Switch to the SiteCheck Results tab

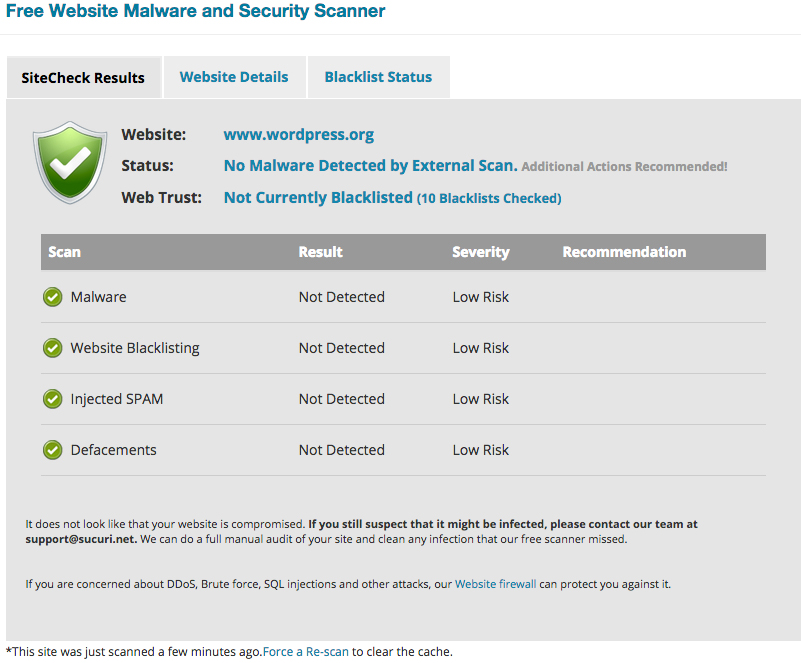click(x=83, y=78)
